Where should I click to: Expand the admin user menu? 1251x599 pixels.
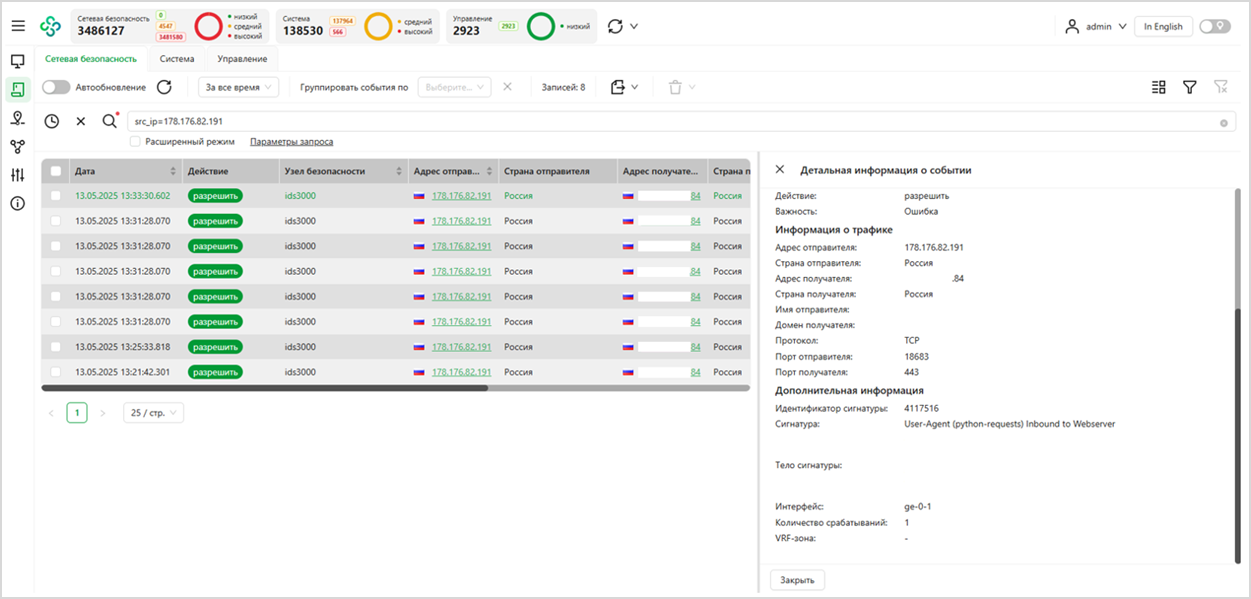1096,26
